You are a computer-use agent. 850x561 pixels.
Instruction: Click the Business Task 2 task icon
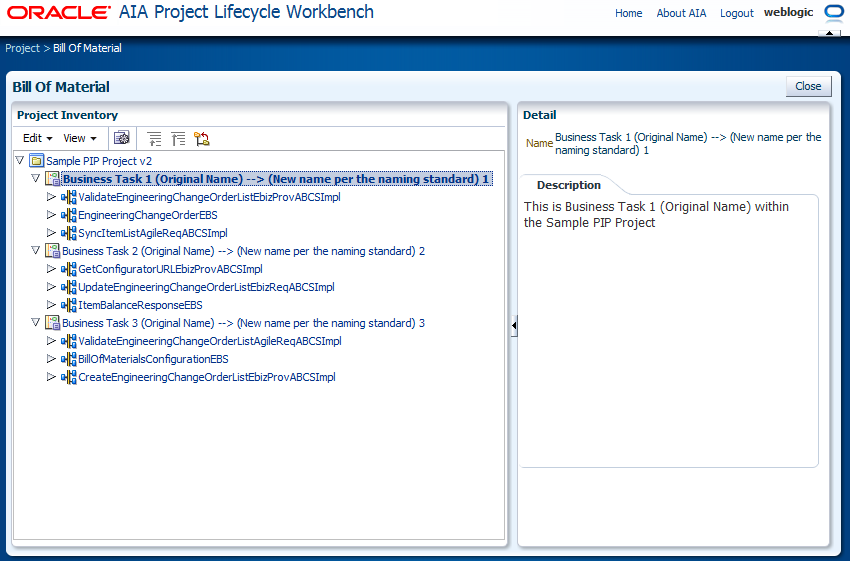(53, 250)
